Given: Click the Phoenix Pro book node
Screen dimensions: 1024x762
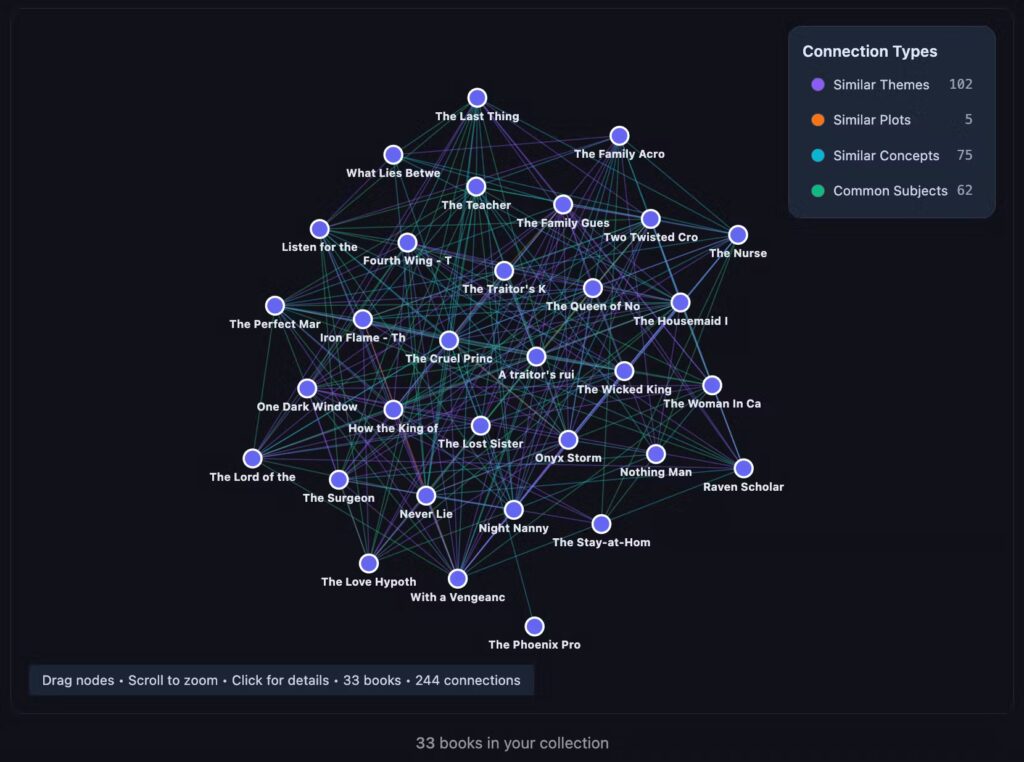Looking at the screenshot, I should tap(534, 626).
